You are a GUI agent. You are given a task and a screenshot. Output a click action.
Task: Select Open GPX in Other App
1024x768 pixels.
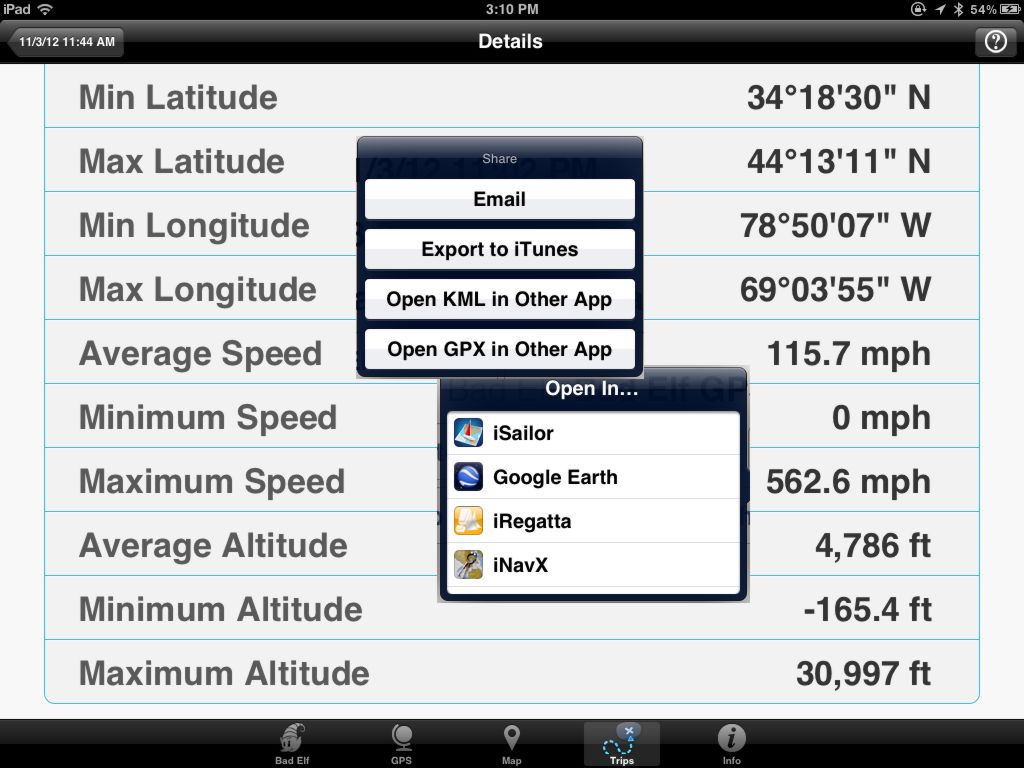500,349
